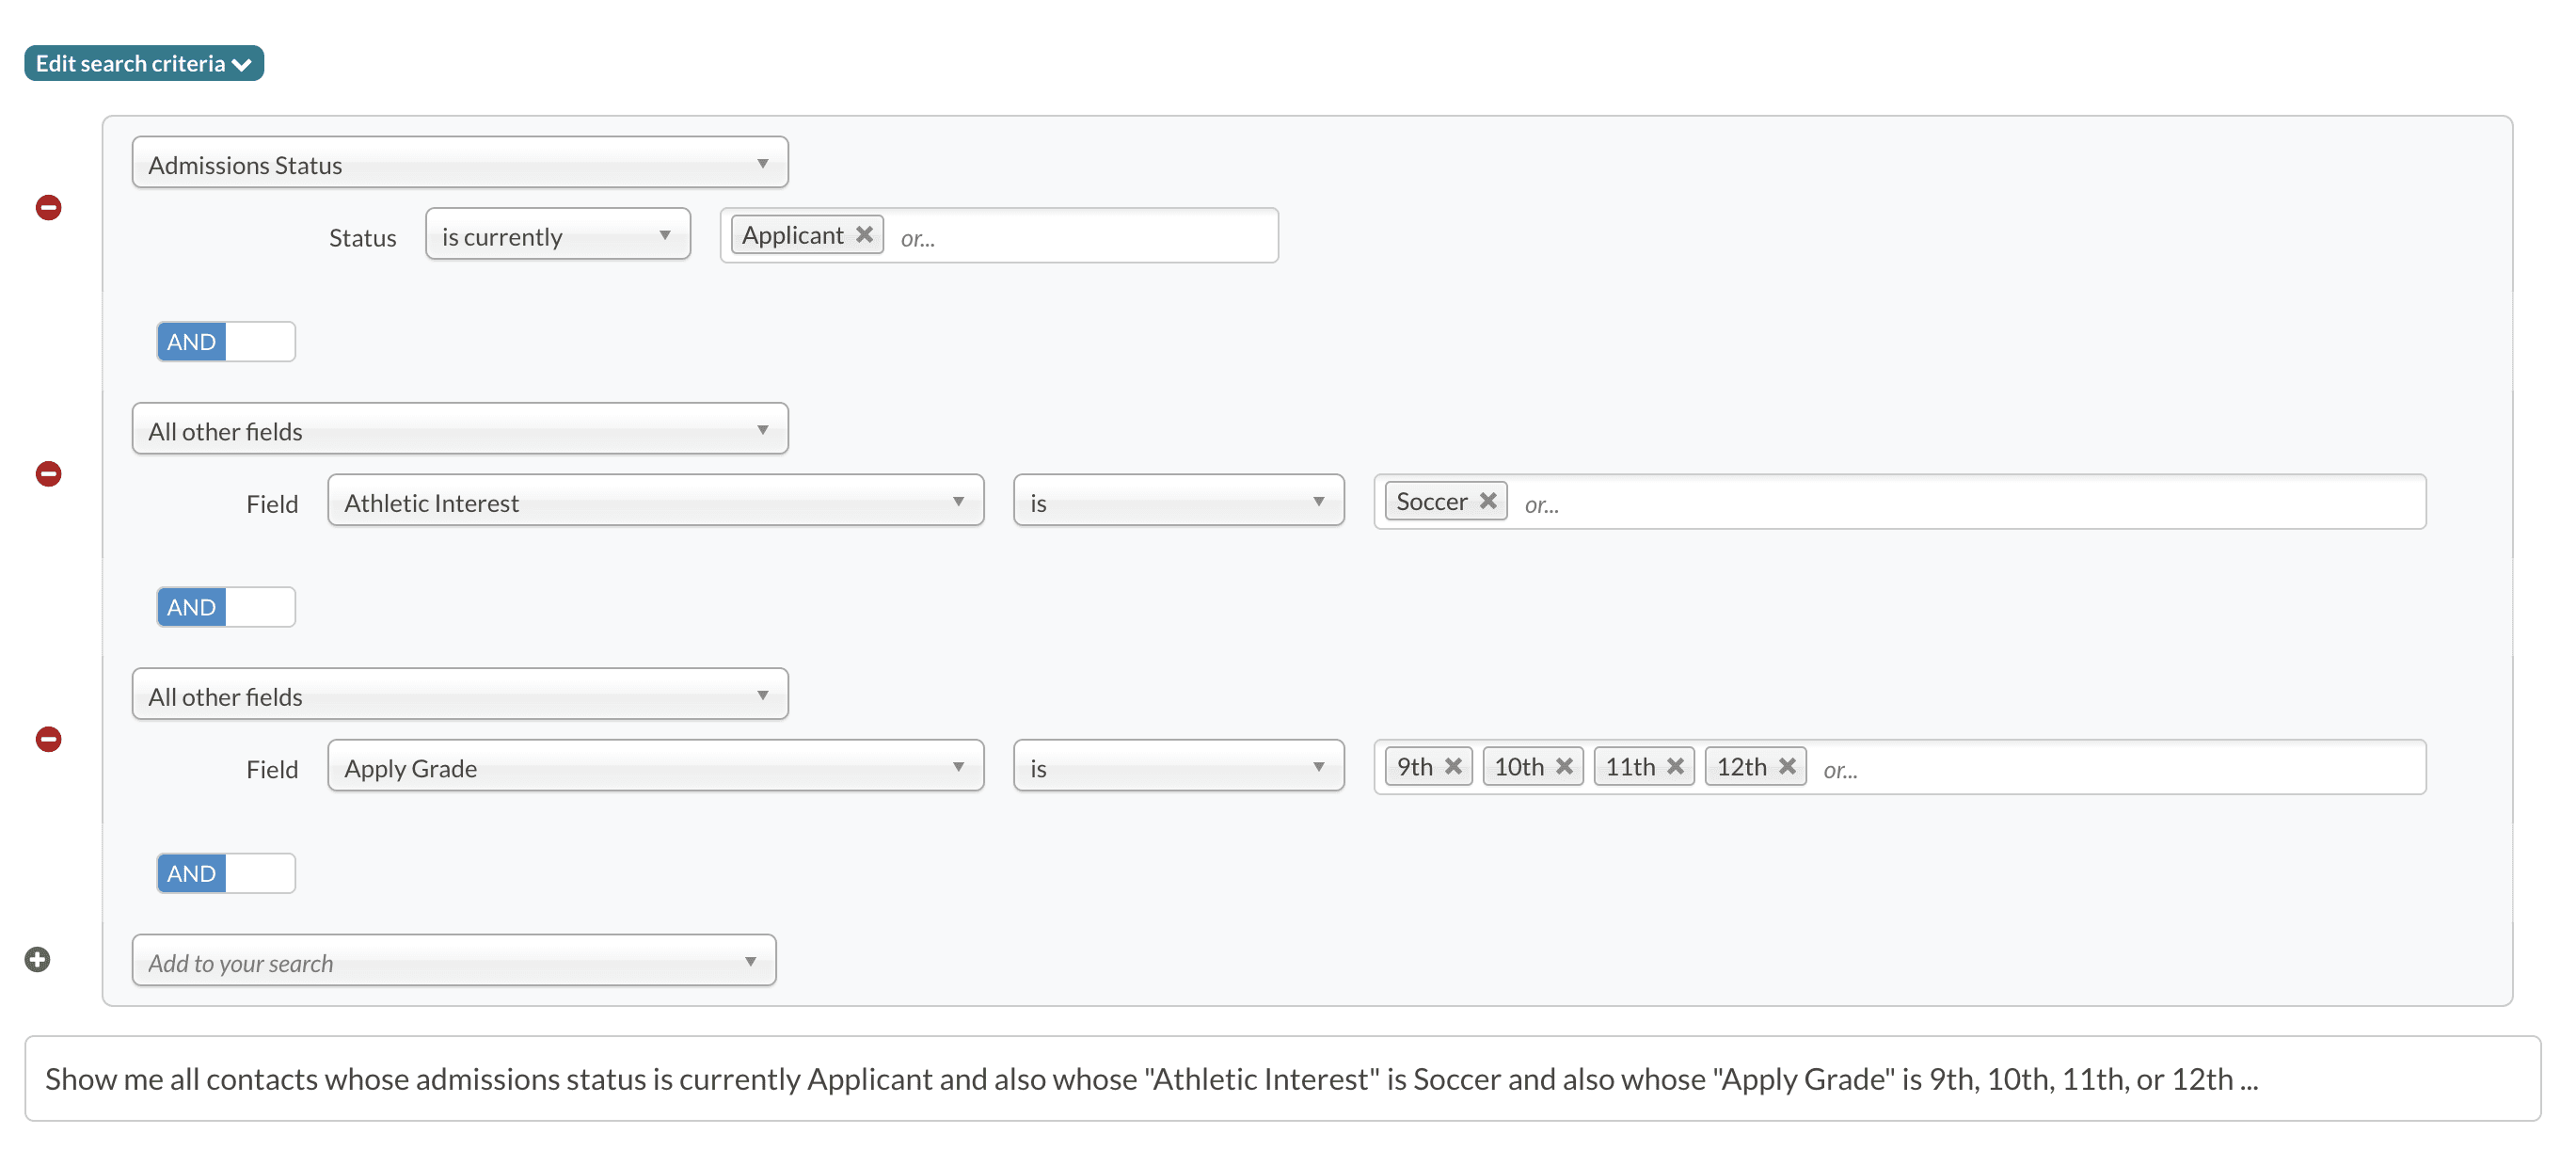Remove the 9th grade tag

[1454, 766]
